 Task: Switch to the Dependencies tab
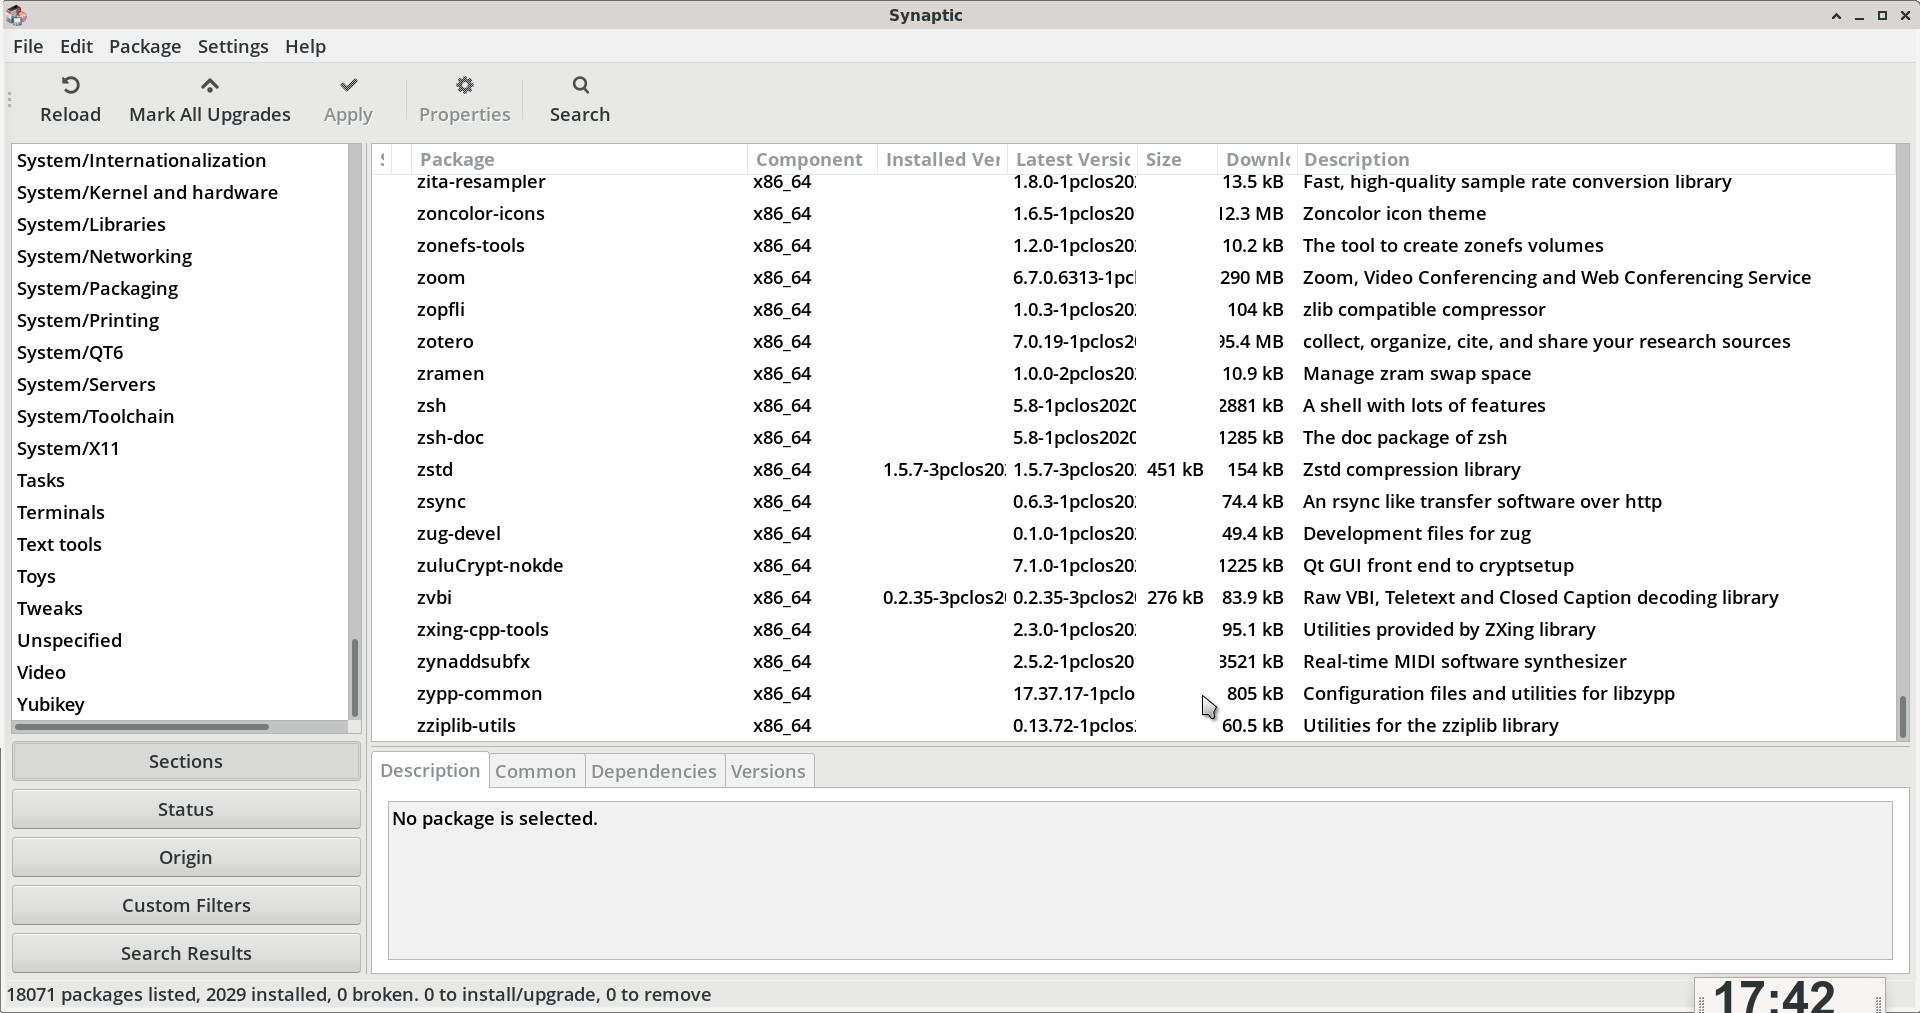[653, 771]
